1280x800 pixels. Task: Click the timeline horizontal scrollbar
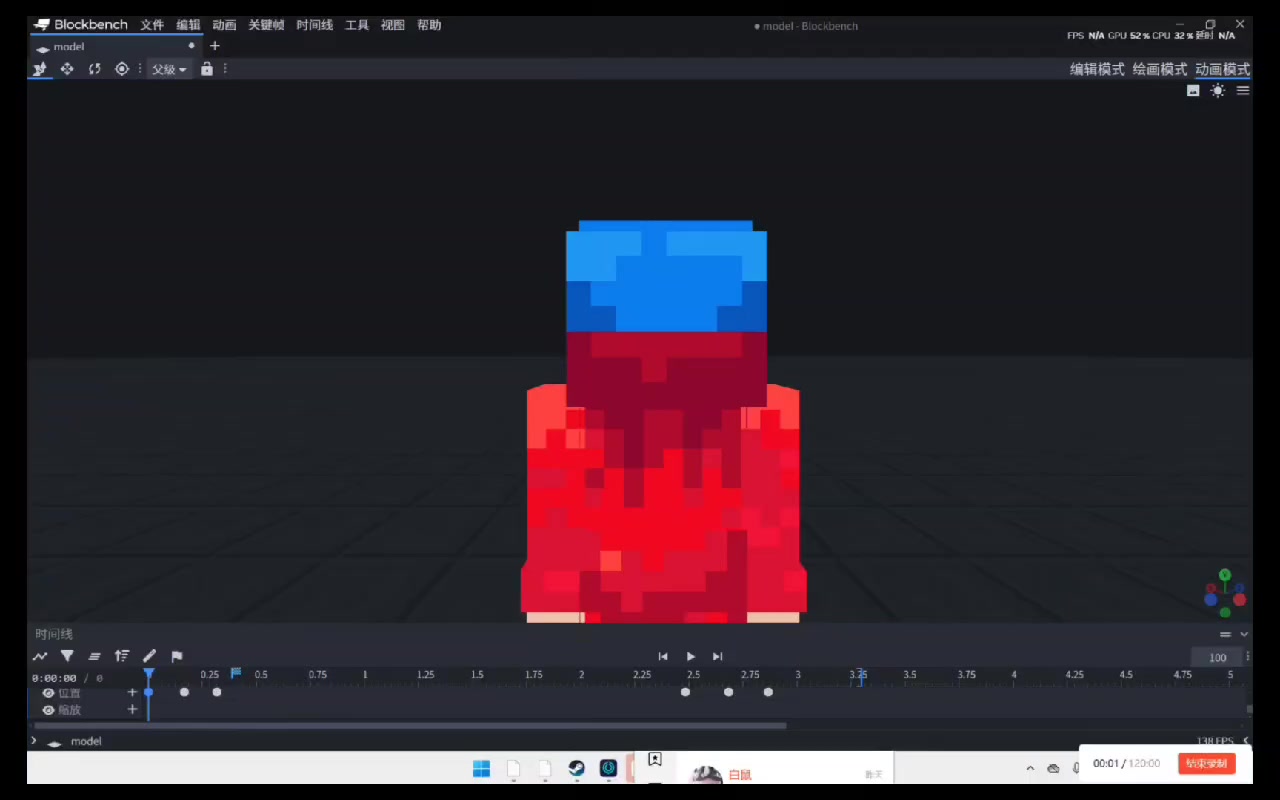(x=410, y=726)
